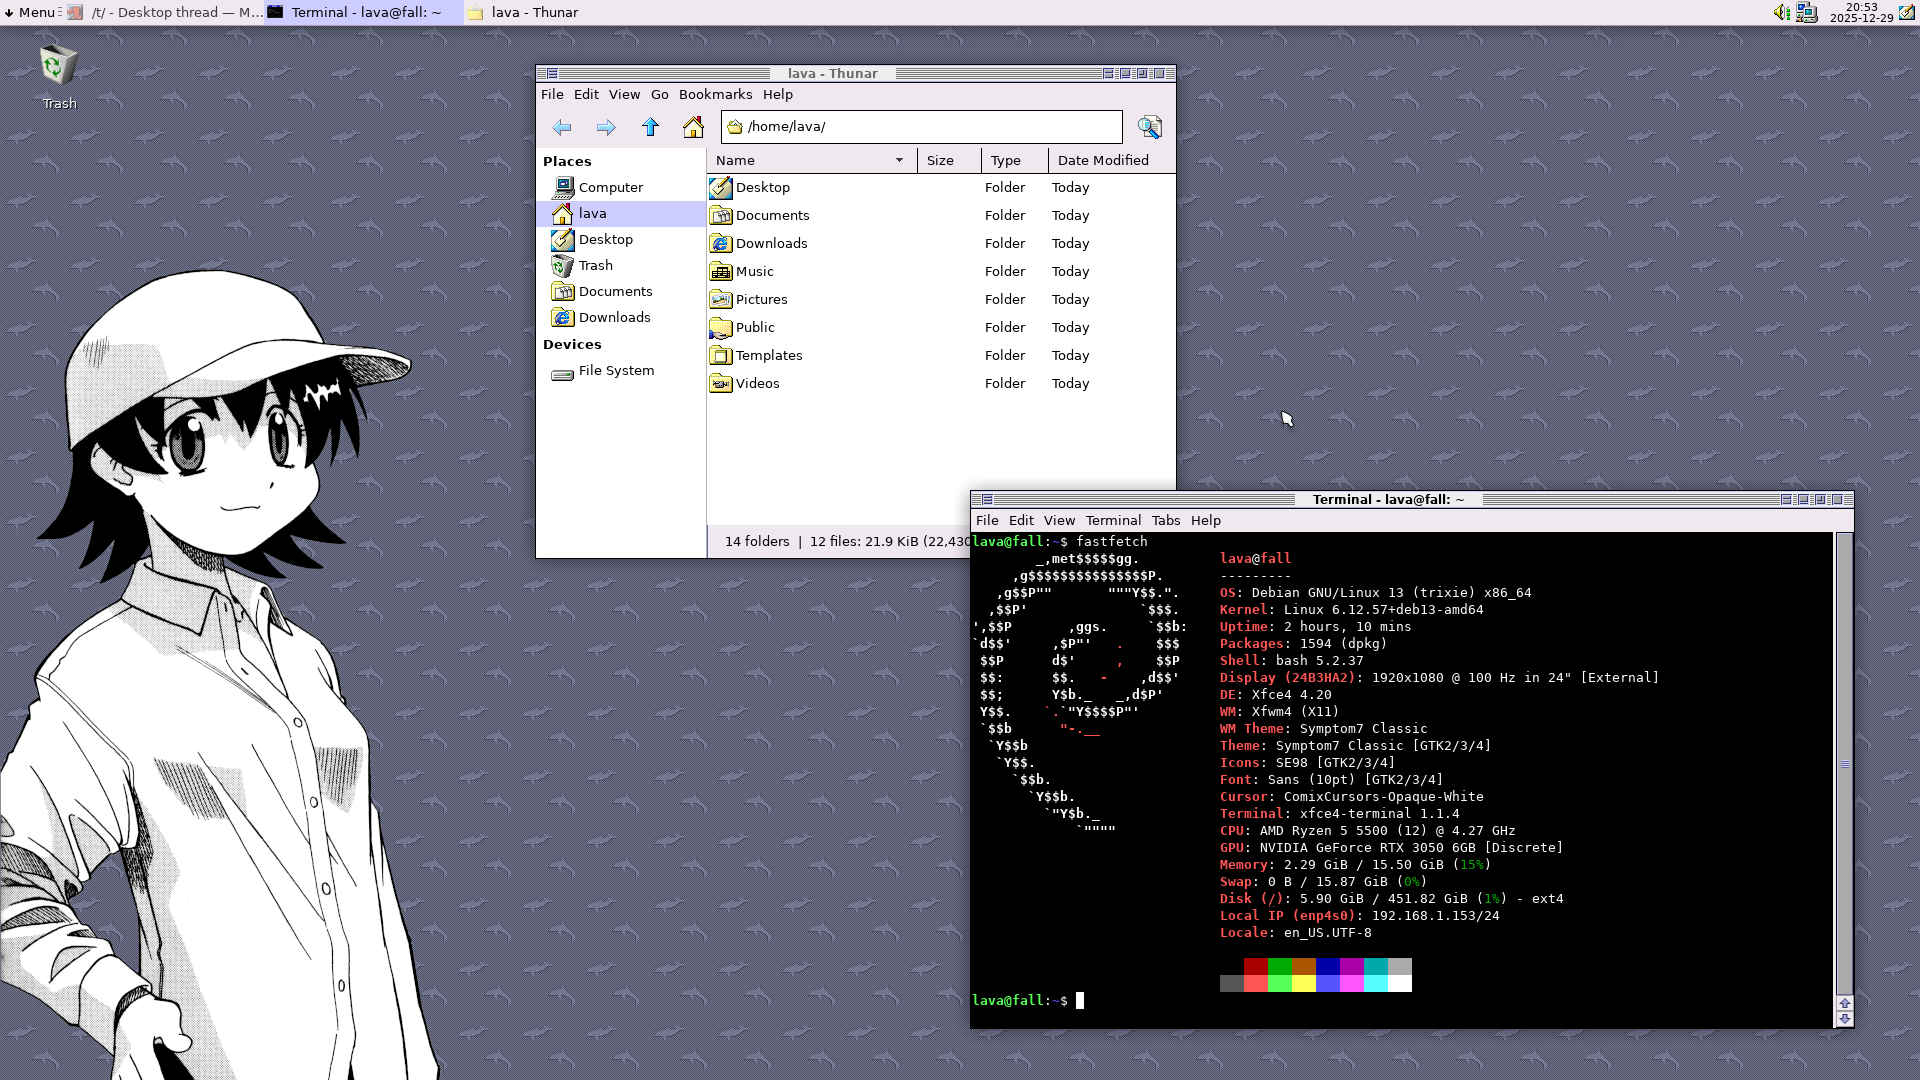This screenshot has width=1920, height=1080.
Task: Click the Date Modified column header
Action: pyautogui.click(x=1102, y=160)
